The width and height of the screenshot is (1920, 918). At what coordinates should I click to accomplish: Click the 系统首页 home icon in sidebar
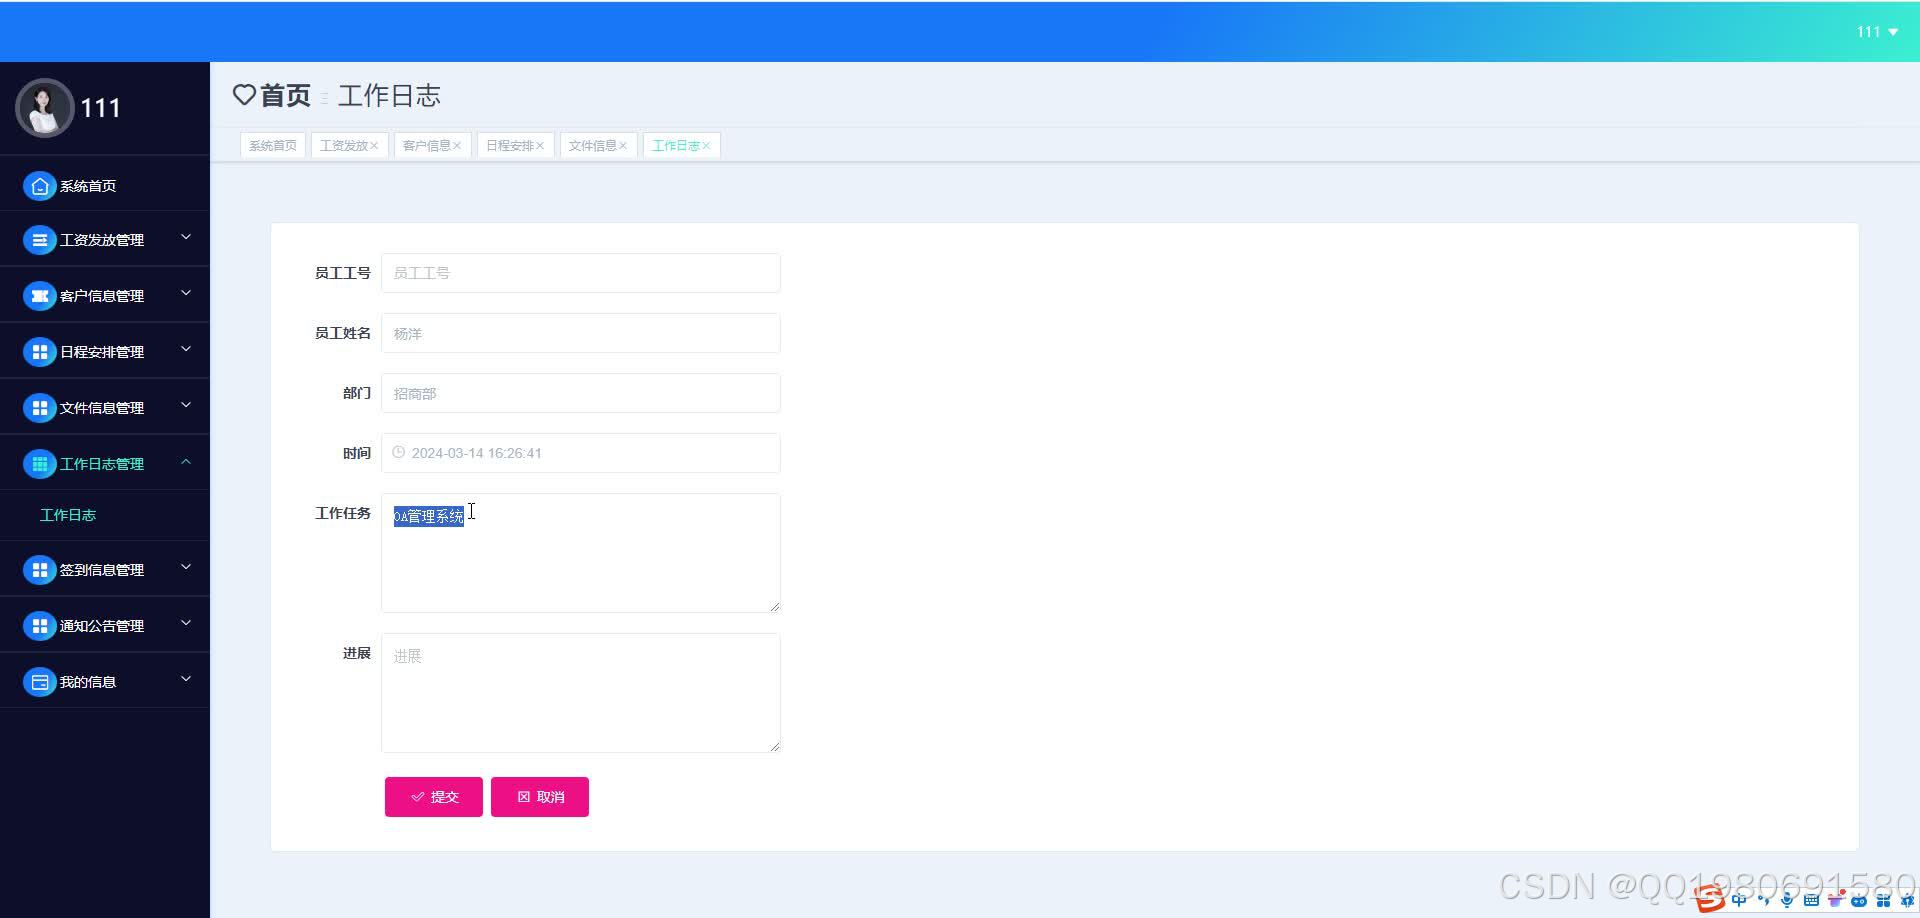pyautogui.click(x=40, y=186)
